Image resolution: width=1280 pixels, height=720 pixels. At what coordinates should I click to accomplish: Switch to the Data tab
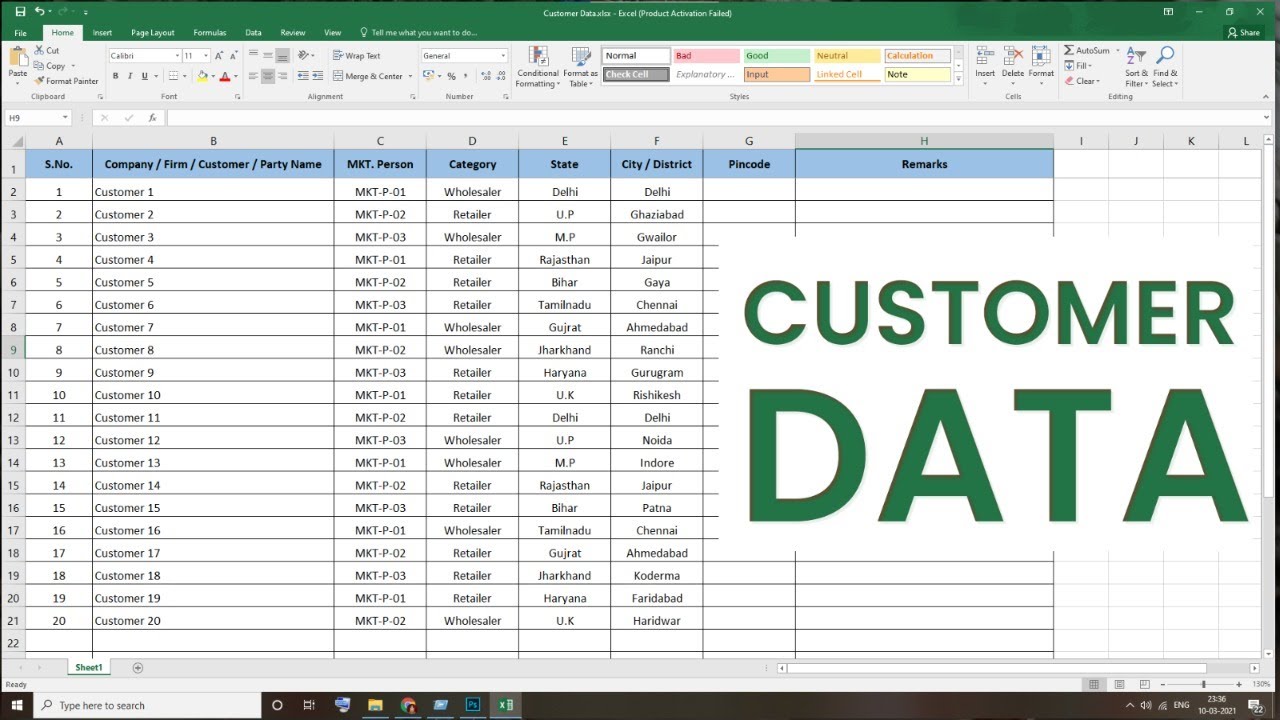point(253,32)
